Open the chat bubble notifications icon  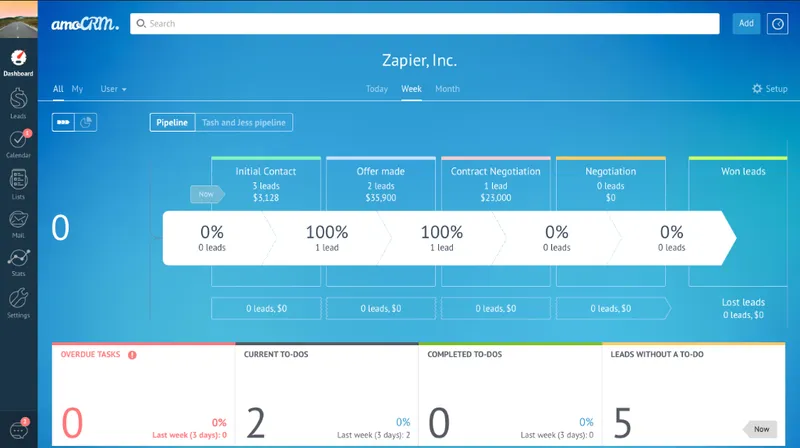click(19, 430)
